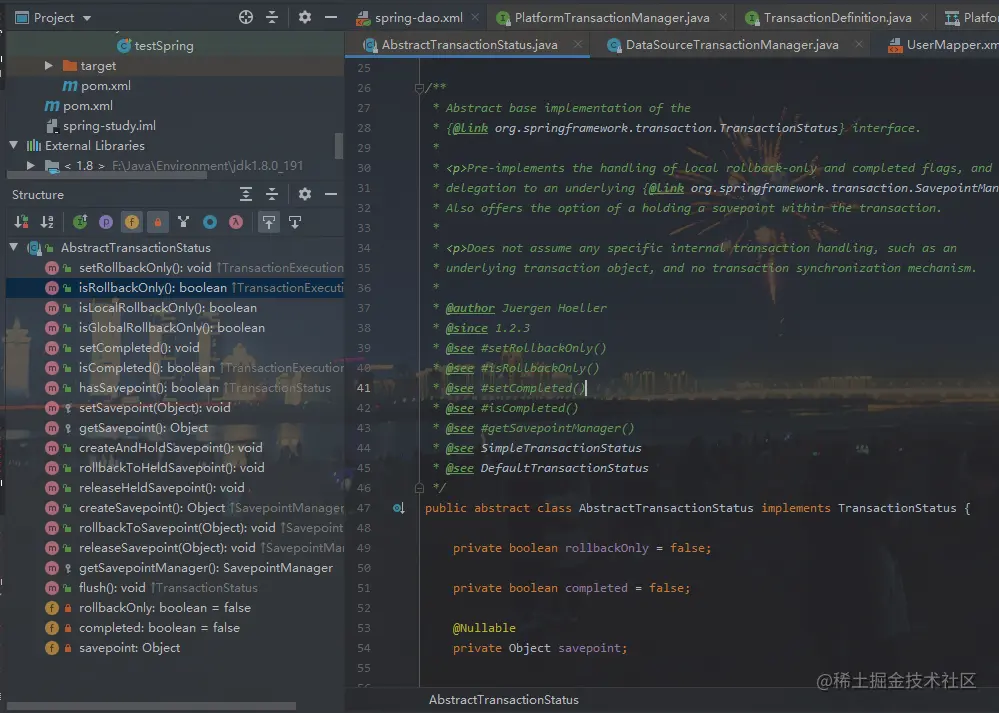Image resolution: width=999 pixels, height=713 pixels.
Task: Select rollbackOnly field in Structure
Action: pos(175,608)
